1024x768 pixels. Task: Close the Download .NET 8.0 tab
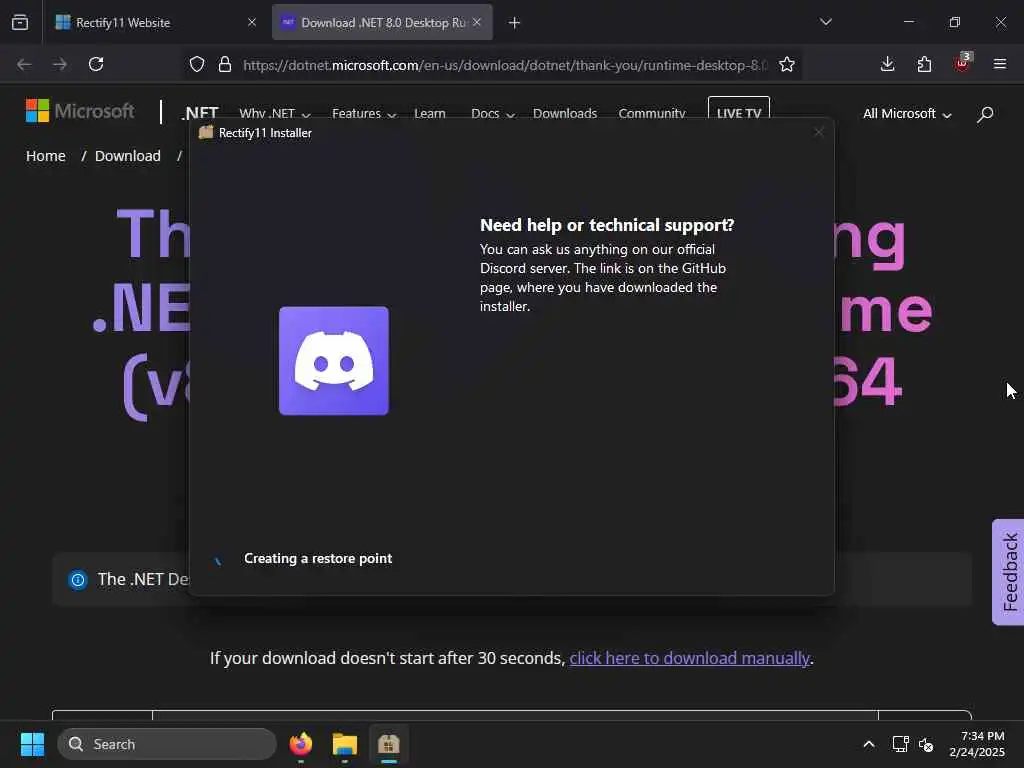click(x=477, y=22)
